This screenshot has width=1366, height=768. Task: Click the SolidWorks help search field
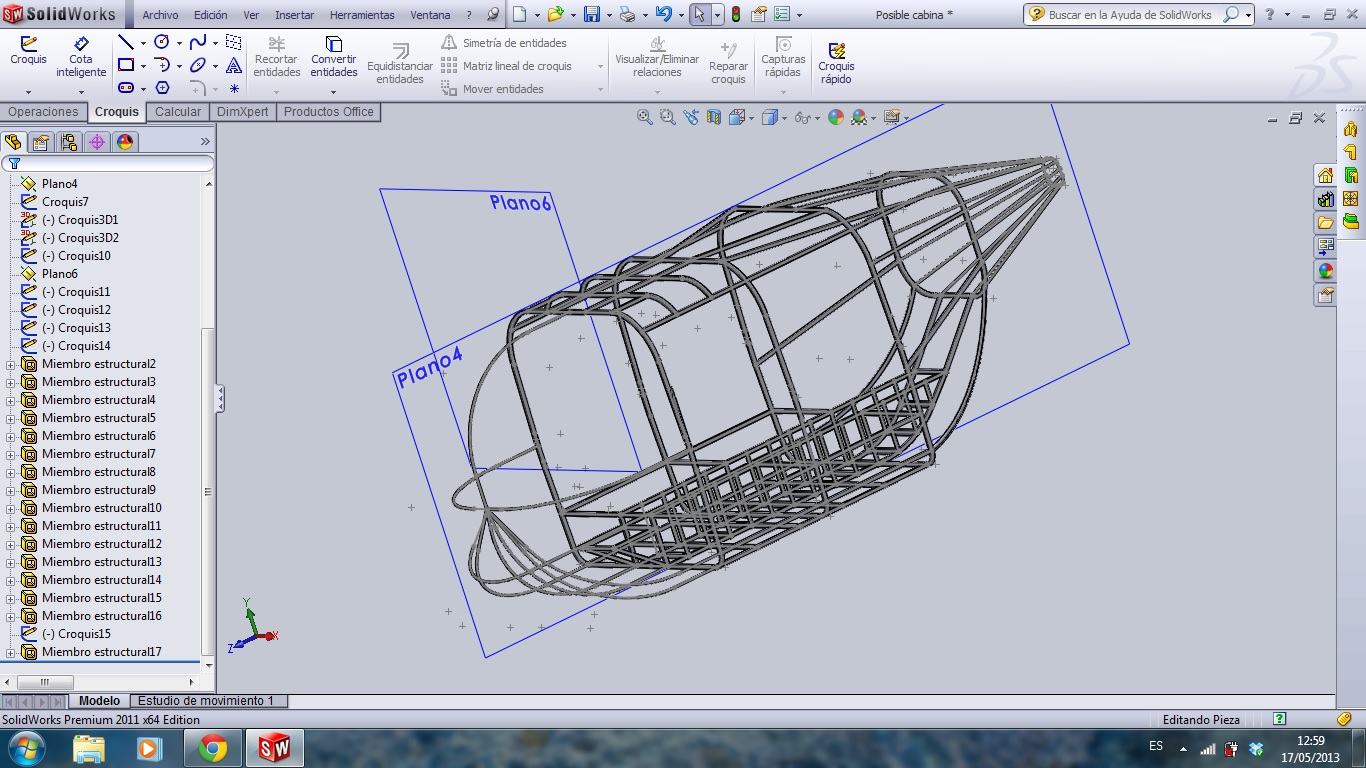1135,15
